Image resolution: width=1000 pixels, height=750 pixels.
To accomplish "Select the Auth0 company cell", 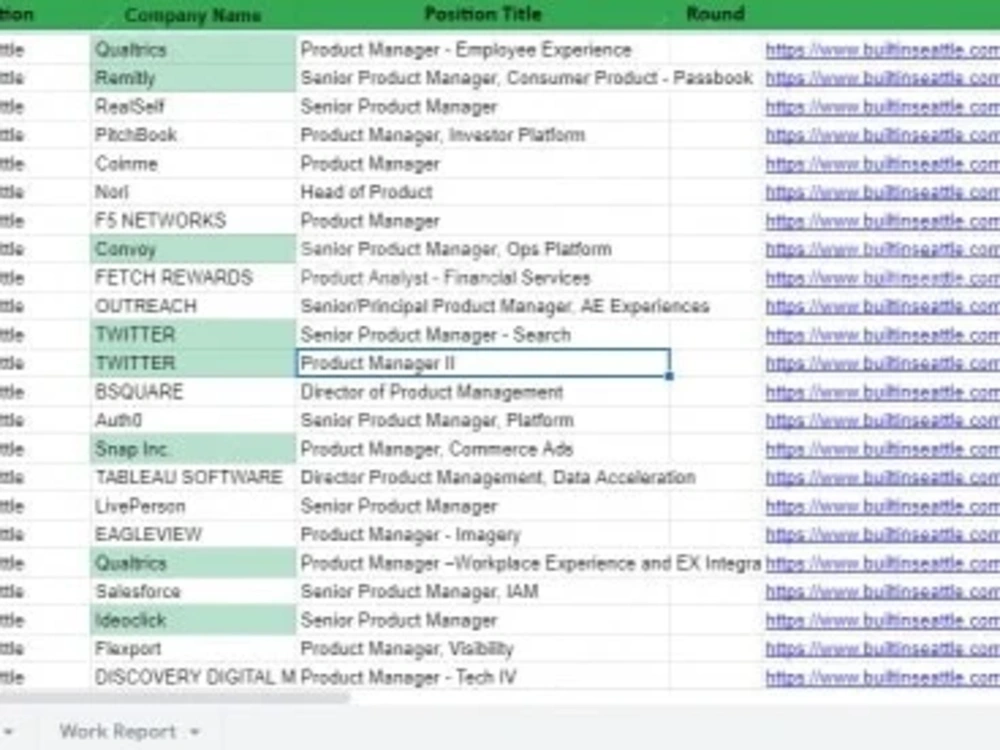I will [193, 420].
